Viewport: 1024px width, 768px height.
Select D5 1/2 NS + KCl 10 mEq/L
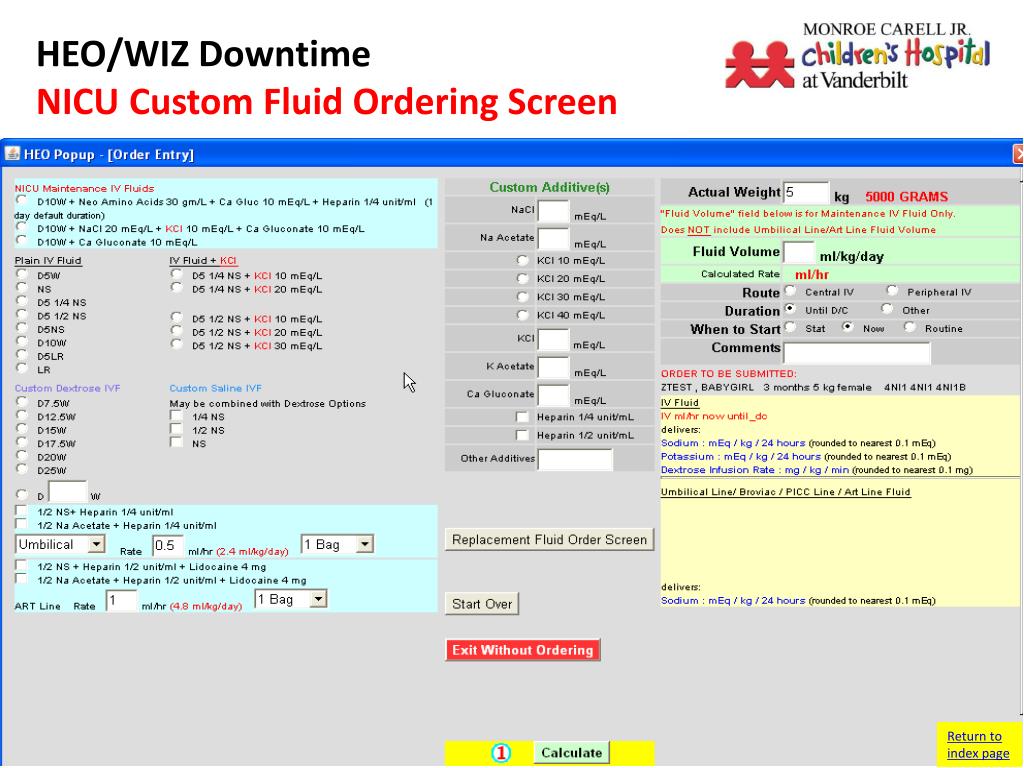(176, 317)
